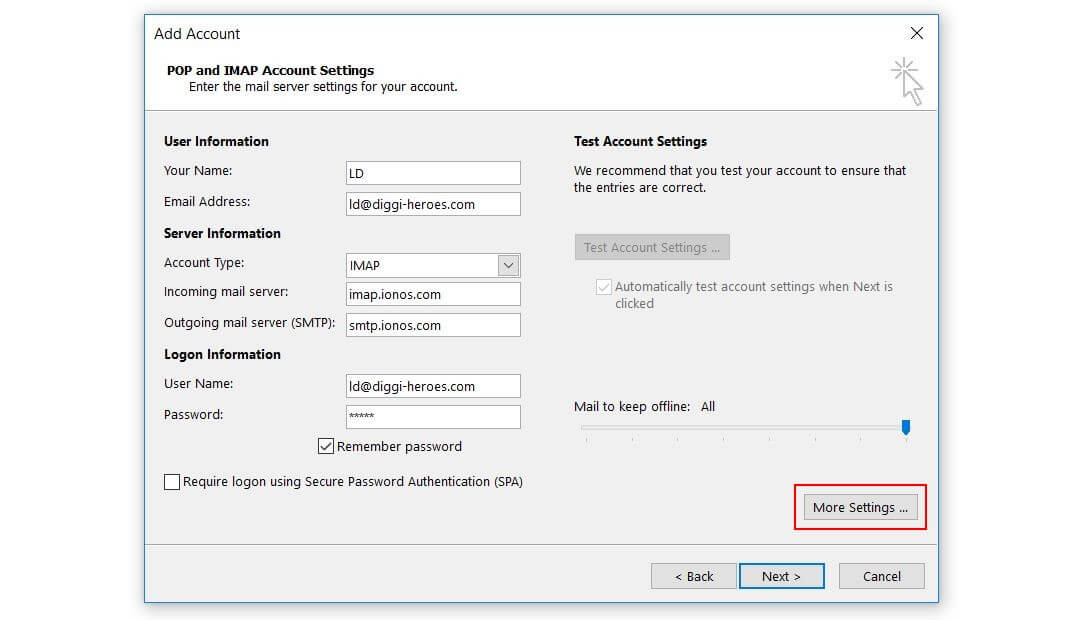Click the Email Address field

coord(433,204)
